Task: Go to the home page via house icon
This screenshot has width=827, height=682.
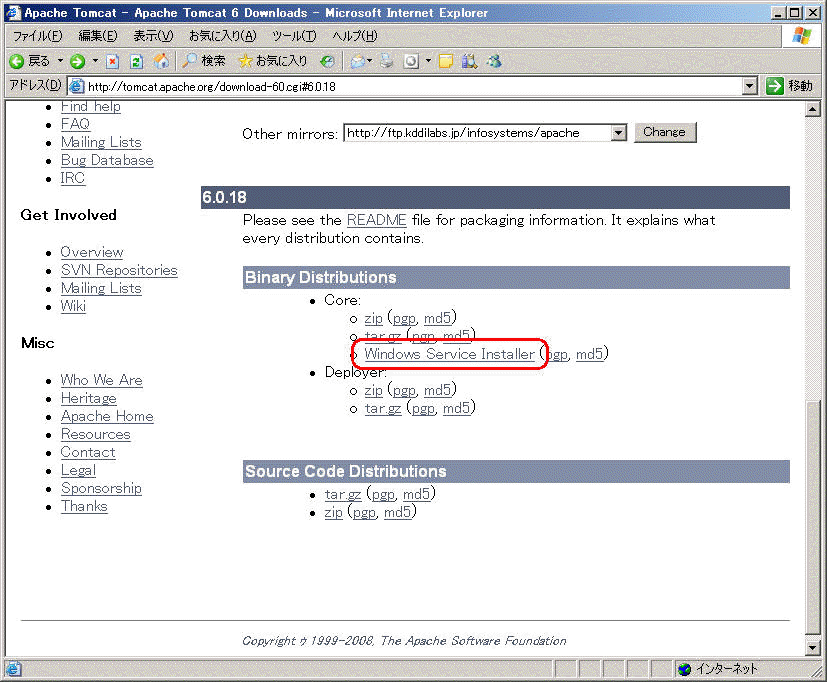Action: point(161,61)
